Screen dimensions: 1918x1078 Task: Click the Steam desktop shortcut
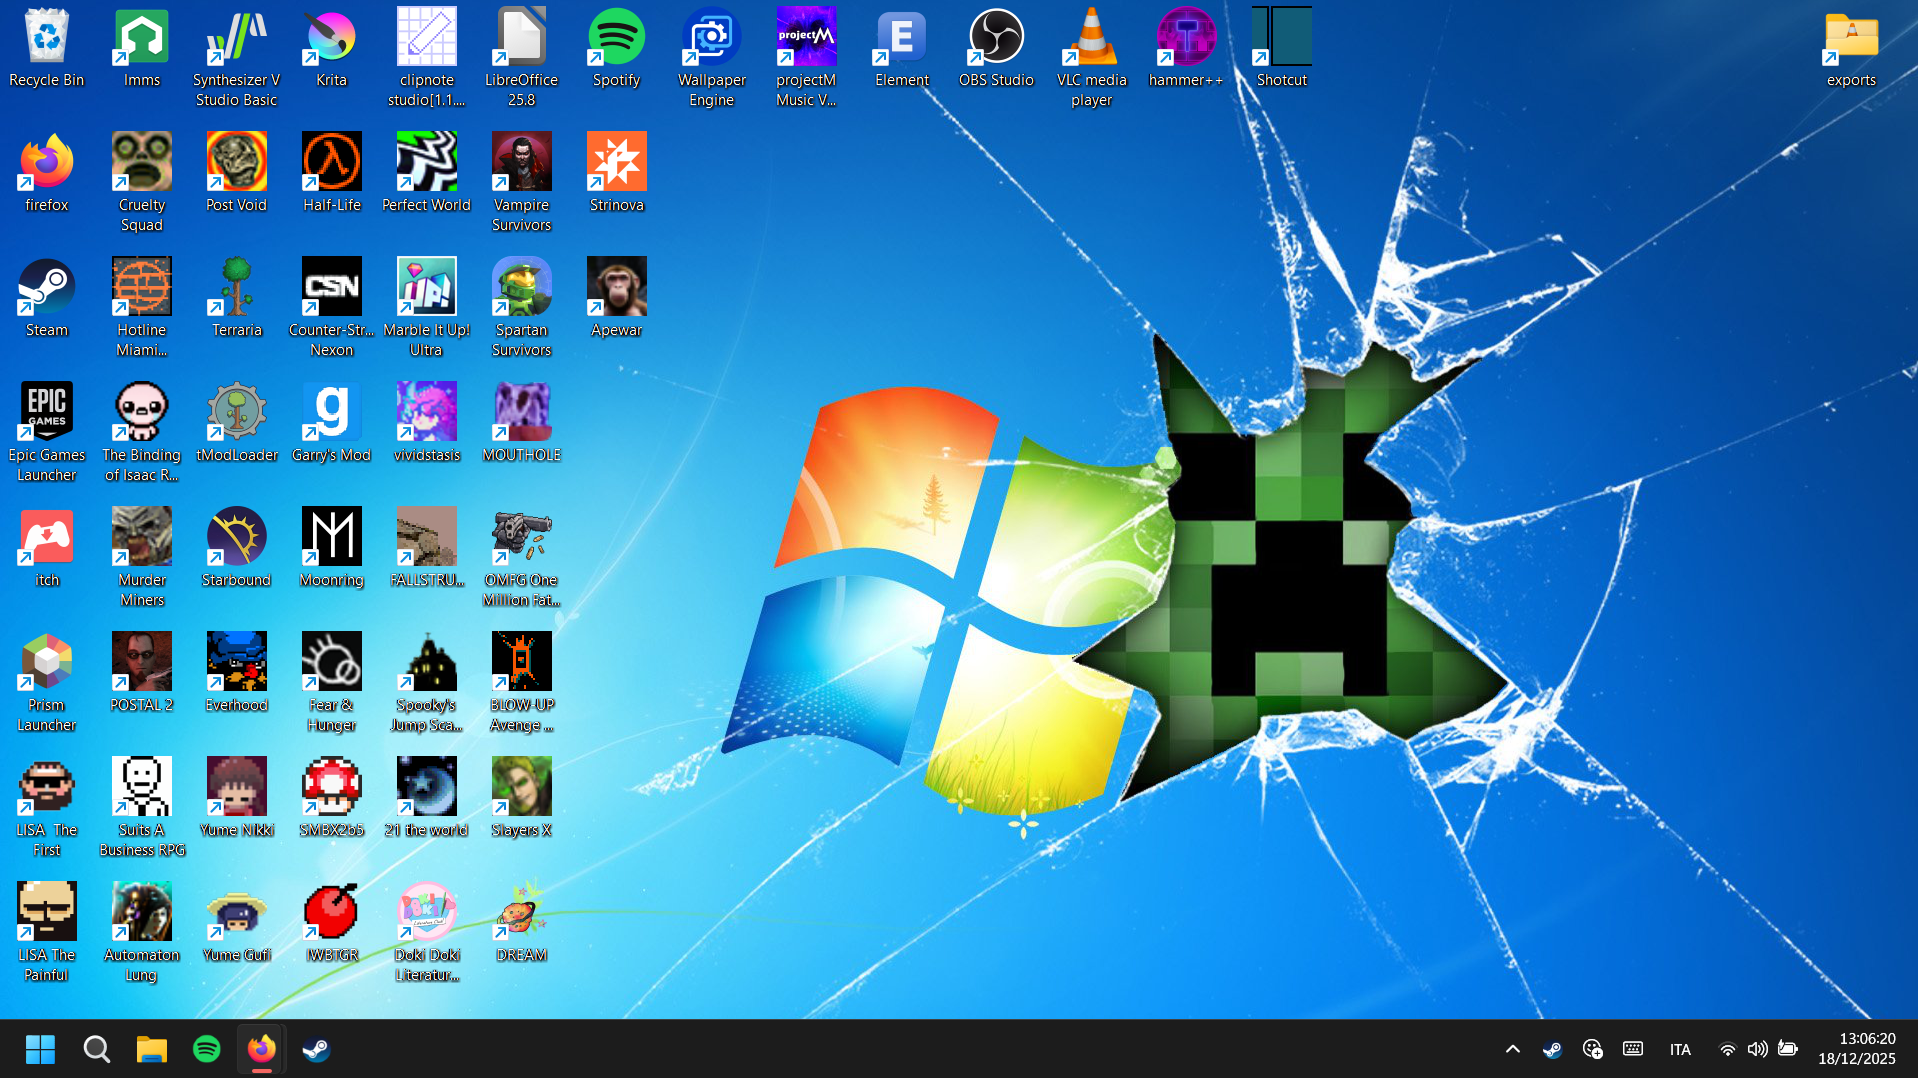(46, 299)
